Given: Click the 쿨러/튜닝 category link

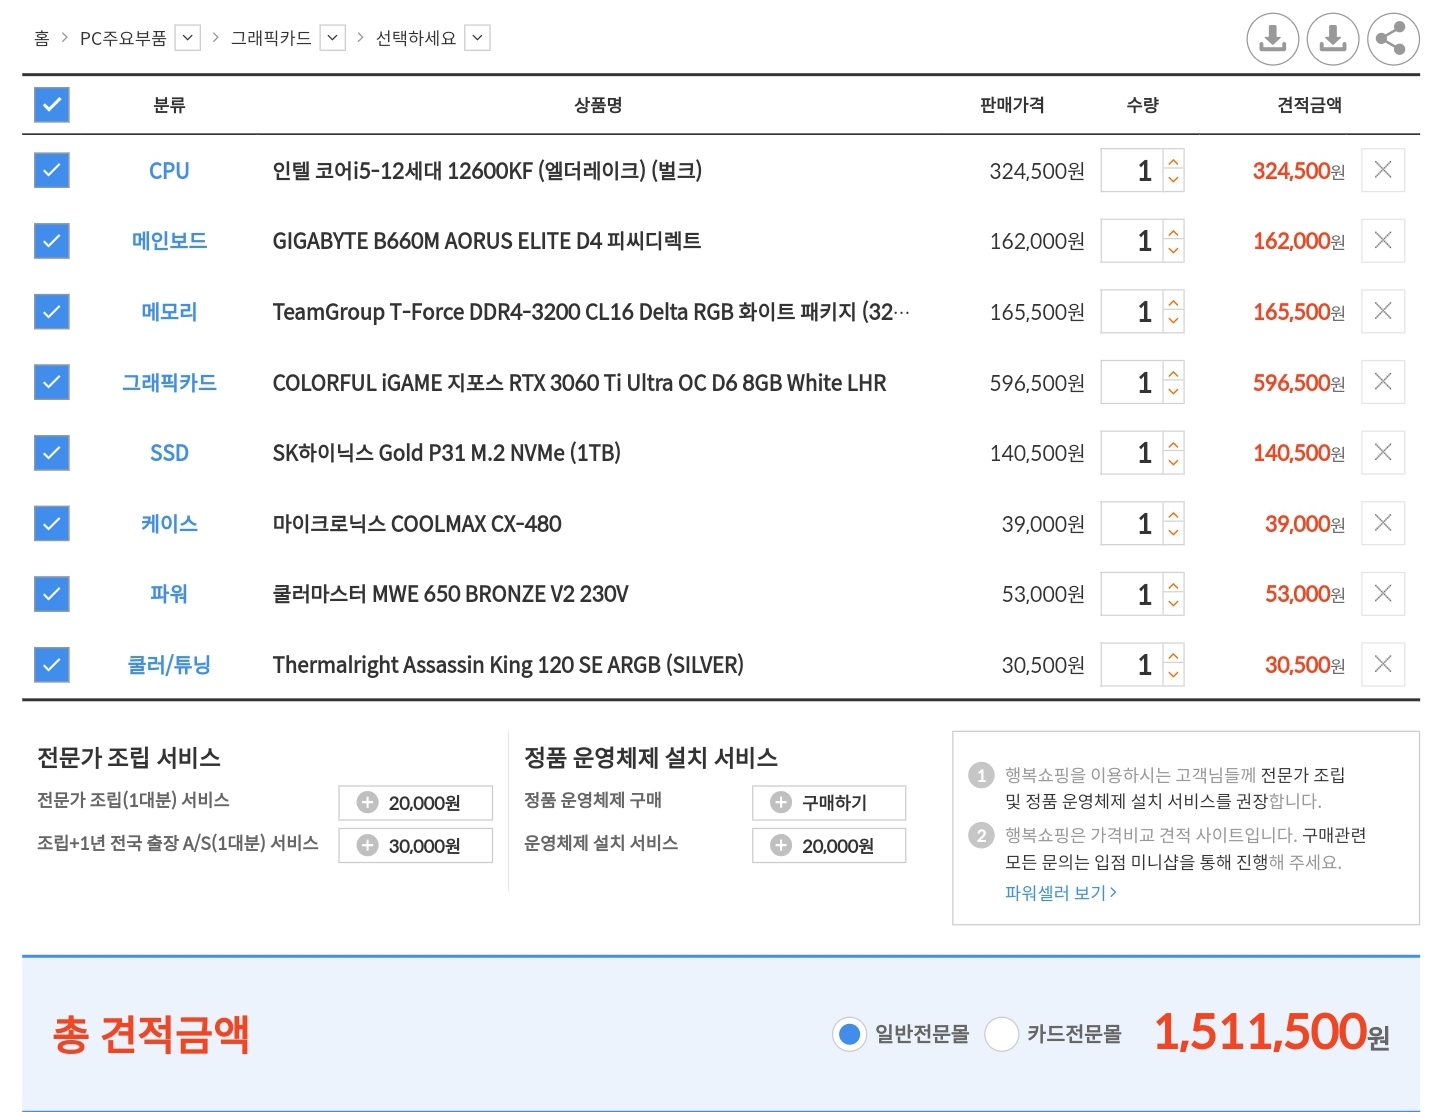Looking at the screenshot, I should (x=169, y=665).
